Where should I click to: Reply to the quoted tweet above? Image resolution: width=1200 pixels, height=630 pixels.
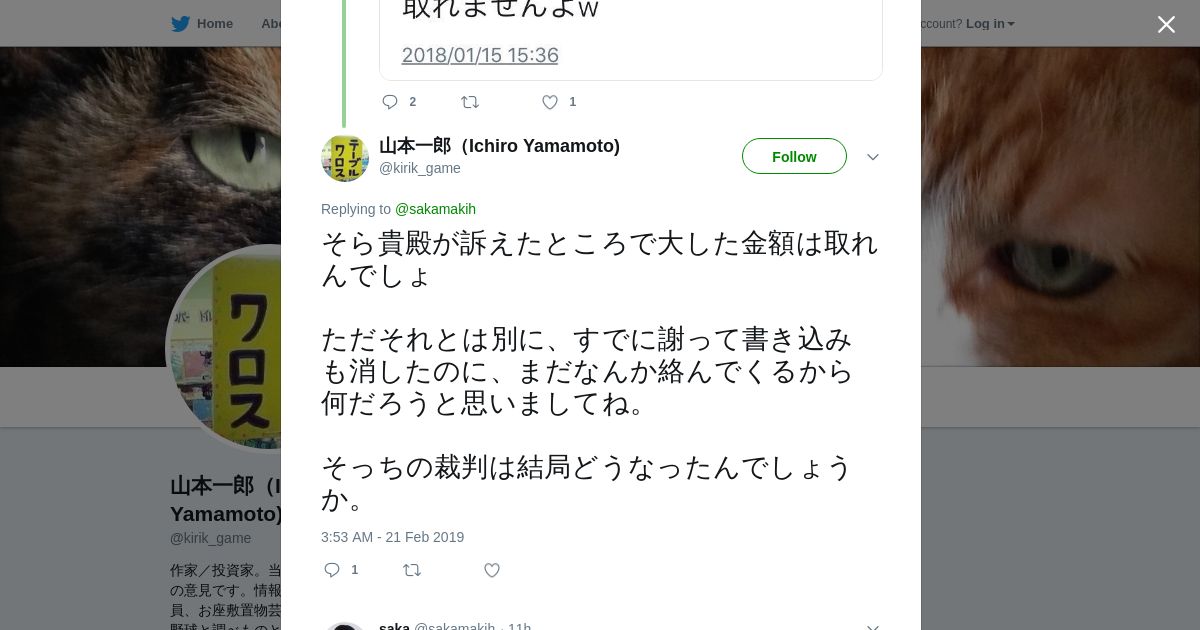click(390, 102)
